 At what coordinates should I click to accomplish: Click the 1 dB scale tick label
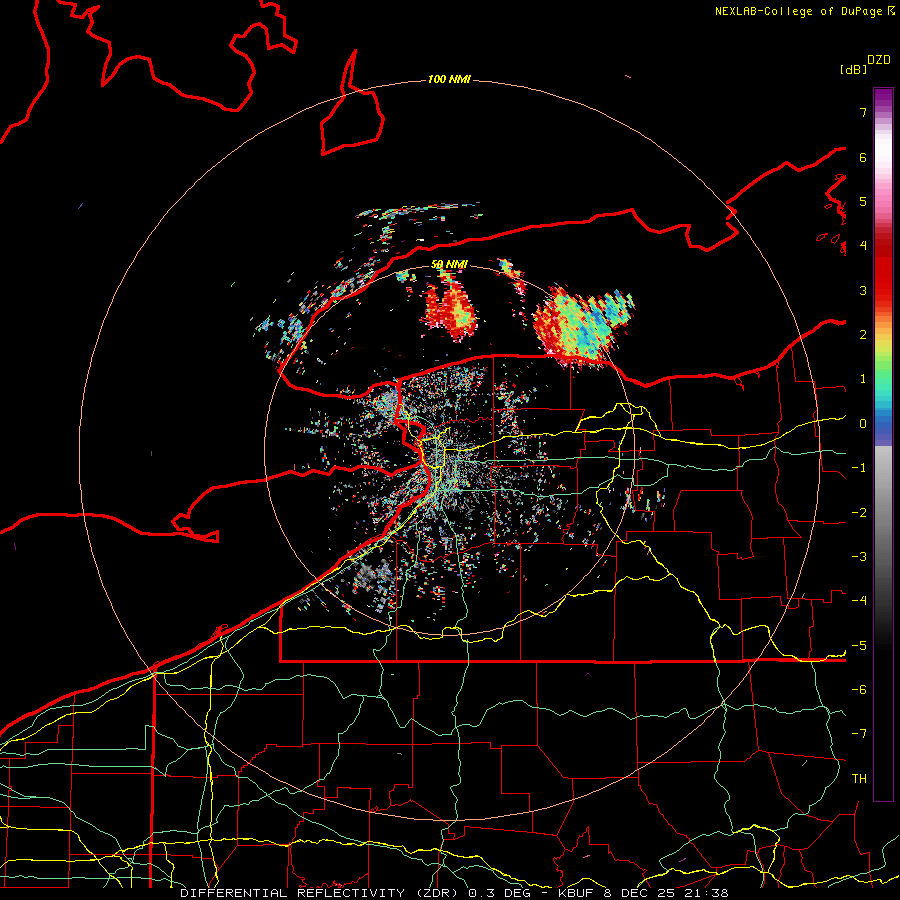[x=863, y=379]
